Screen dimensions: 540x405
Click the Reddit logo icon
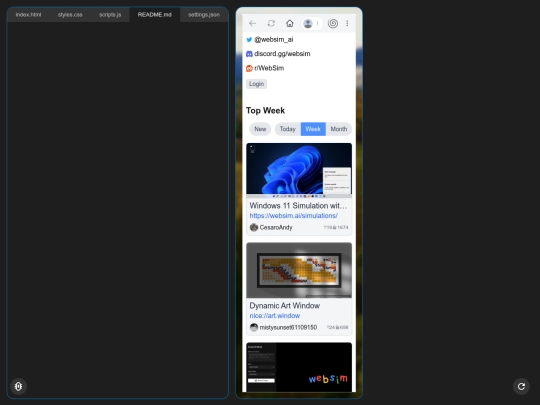249,69
